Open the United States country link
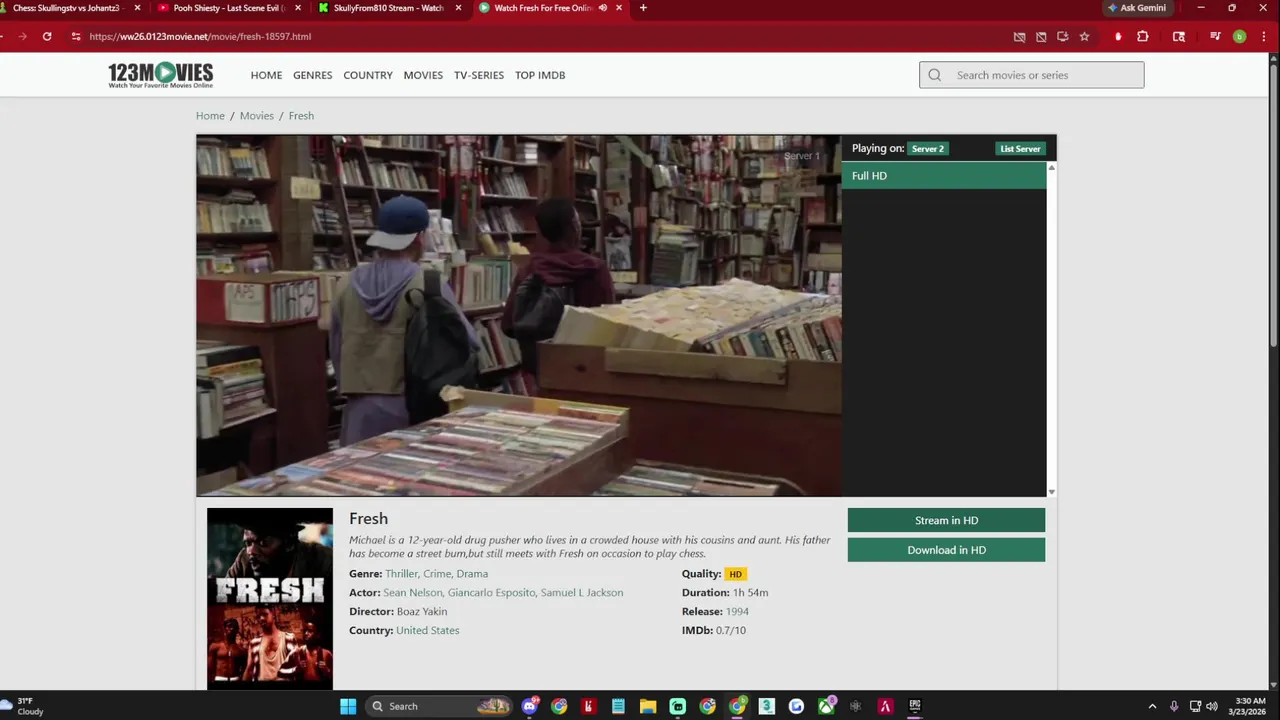1280x720 pixels. (x=427, y=631)
